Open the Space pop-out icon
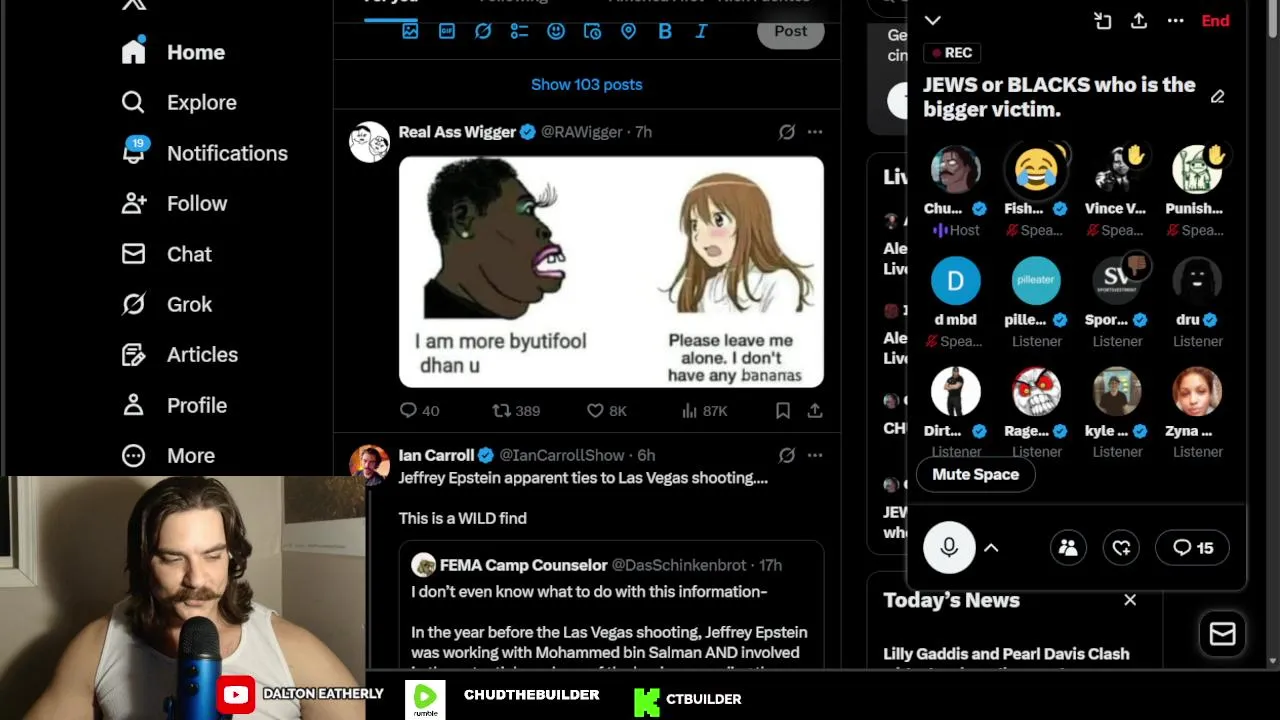The width and height of the screenshot is (1280, 720). tap(1103, 21)
